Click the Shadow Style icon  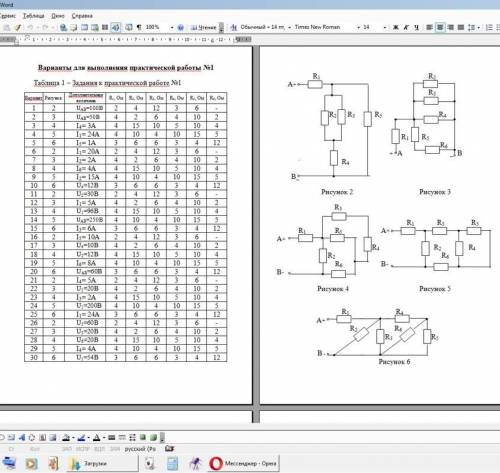(x=143, y=437)
